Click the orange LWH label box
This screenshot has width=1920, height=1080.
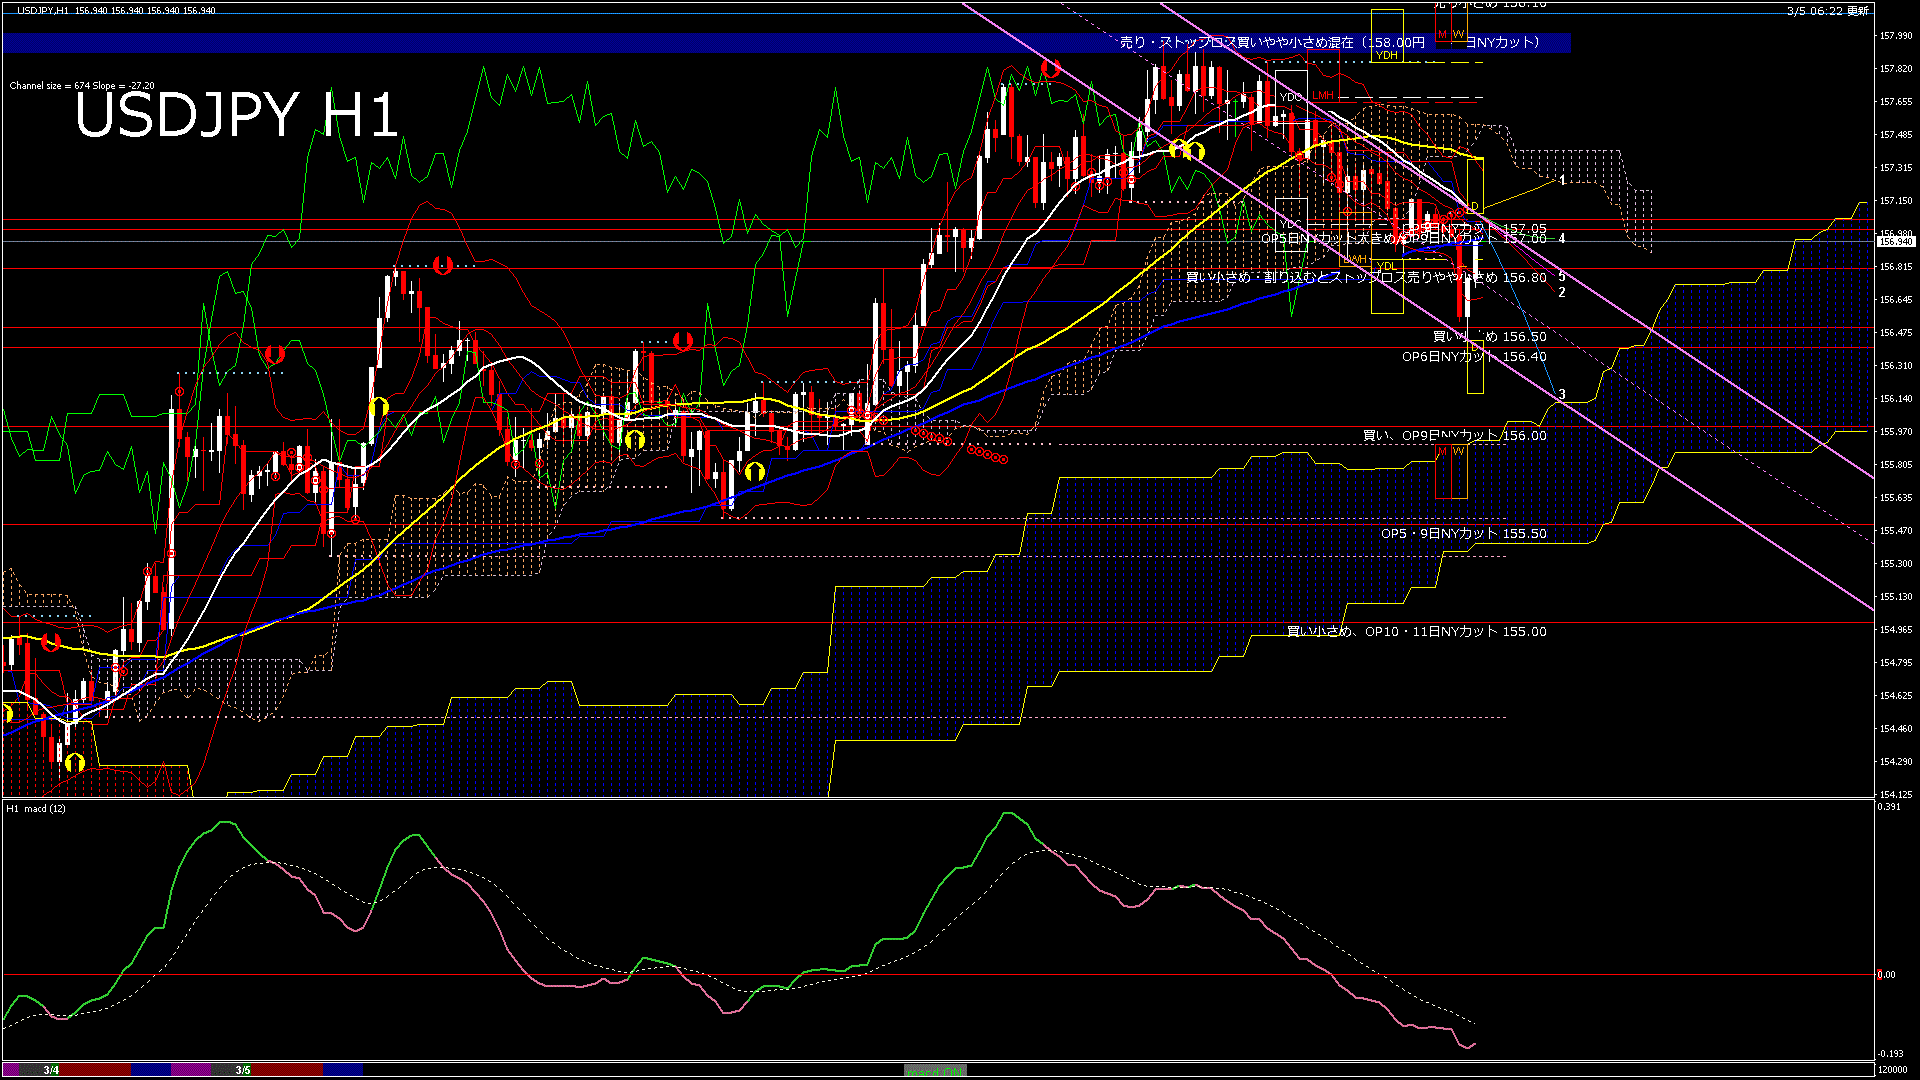[1354, 260]
